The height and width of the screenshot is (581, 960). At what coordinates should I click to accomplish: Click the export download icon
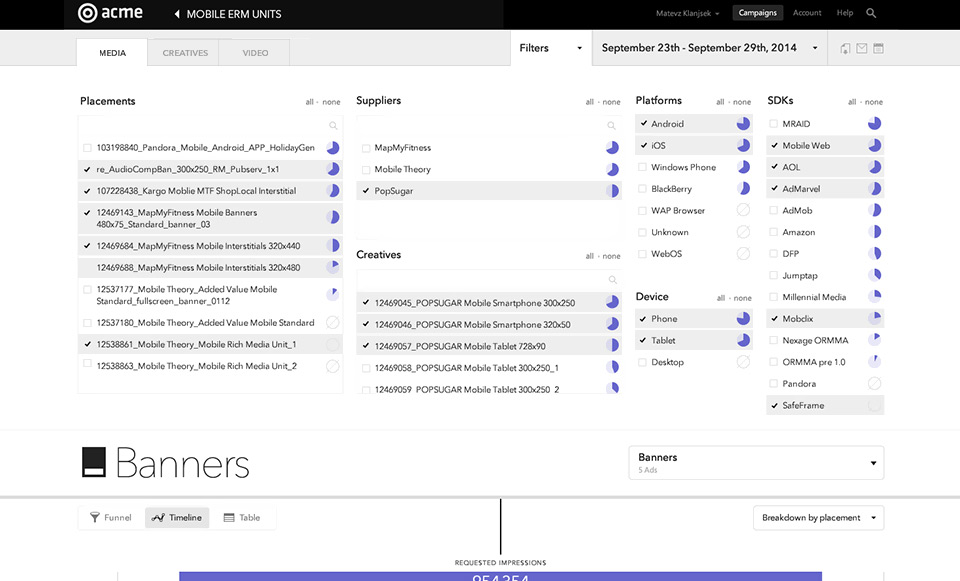coord(845,48)
